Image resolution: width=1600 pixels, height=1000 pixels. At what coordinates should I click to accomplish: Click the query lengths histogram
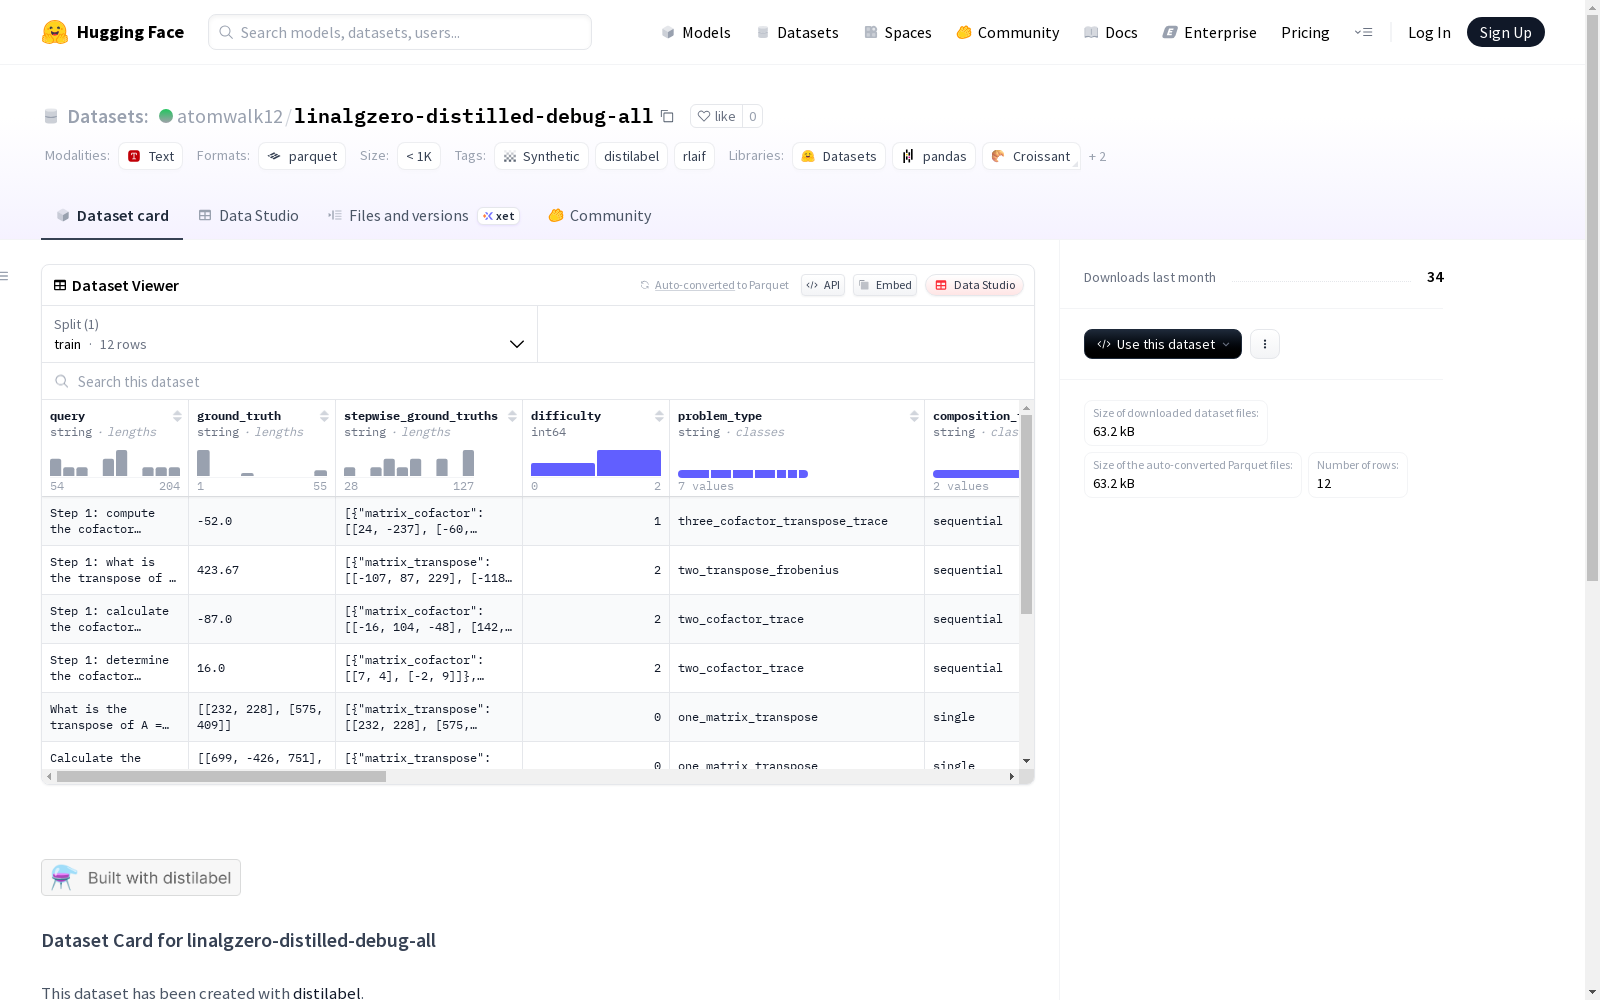tap(115, 463)
